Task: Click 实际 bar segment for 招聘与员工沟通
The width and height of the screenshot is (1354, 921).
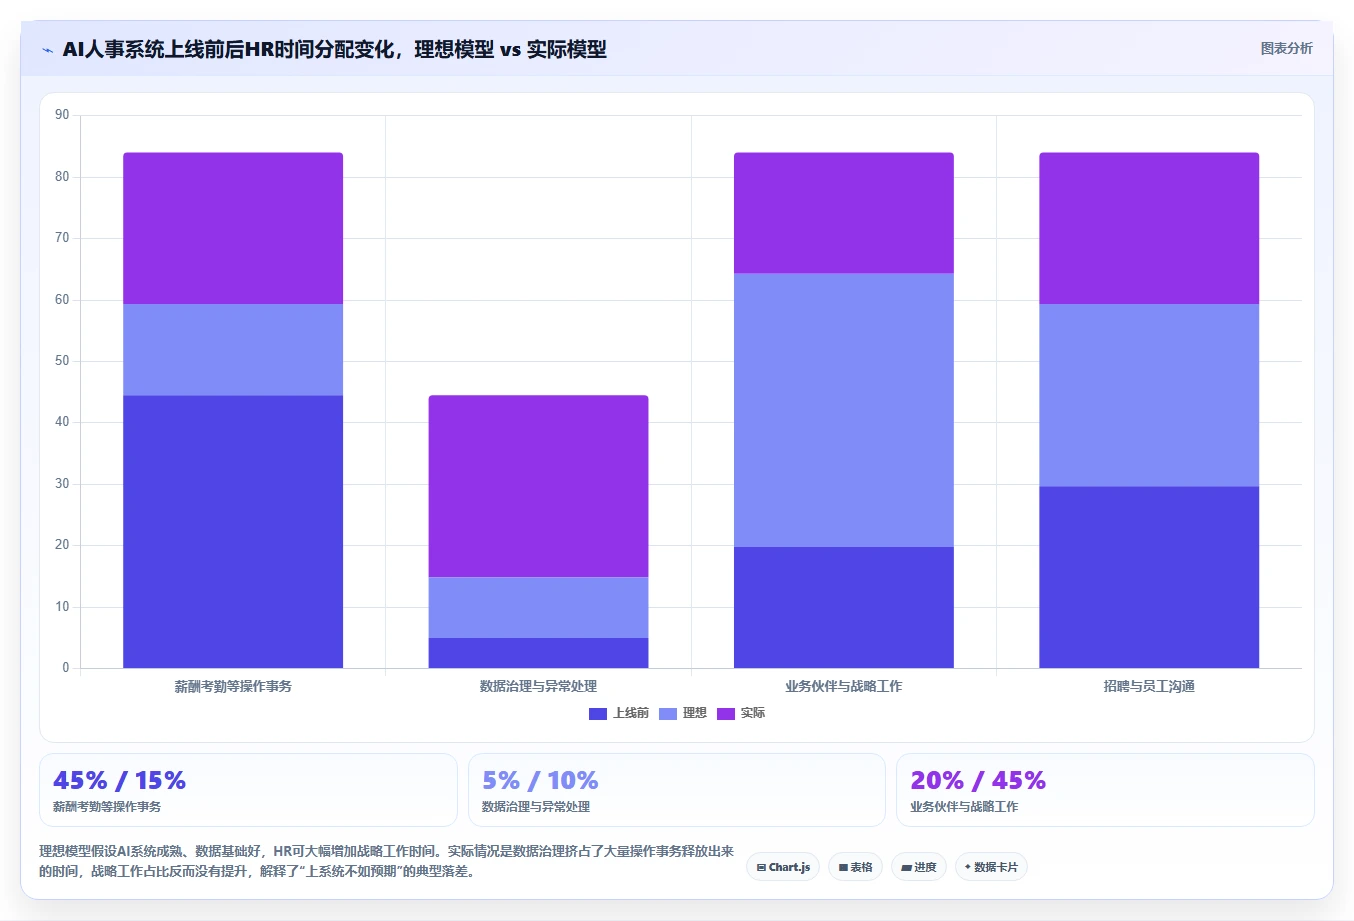Action: pyautogui.click(x=1149, y=228)
